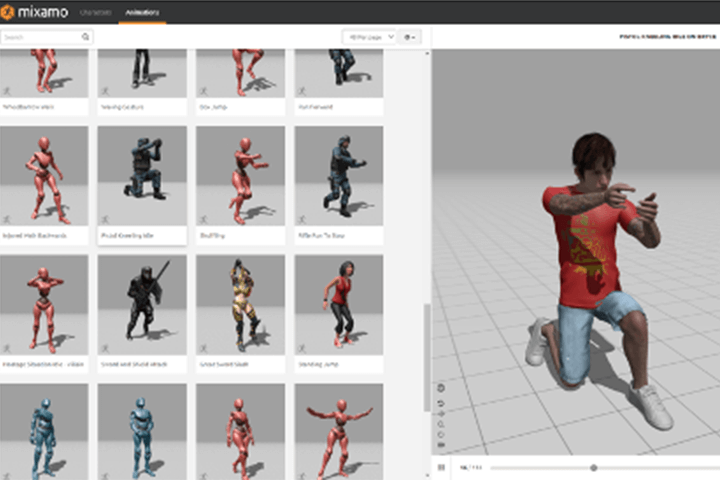This screenshot has height=480, width=720.
Task: Click the bottom dark rectangle viewport icon
Action: [x=441, y=445]
